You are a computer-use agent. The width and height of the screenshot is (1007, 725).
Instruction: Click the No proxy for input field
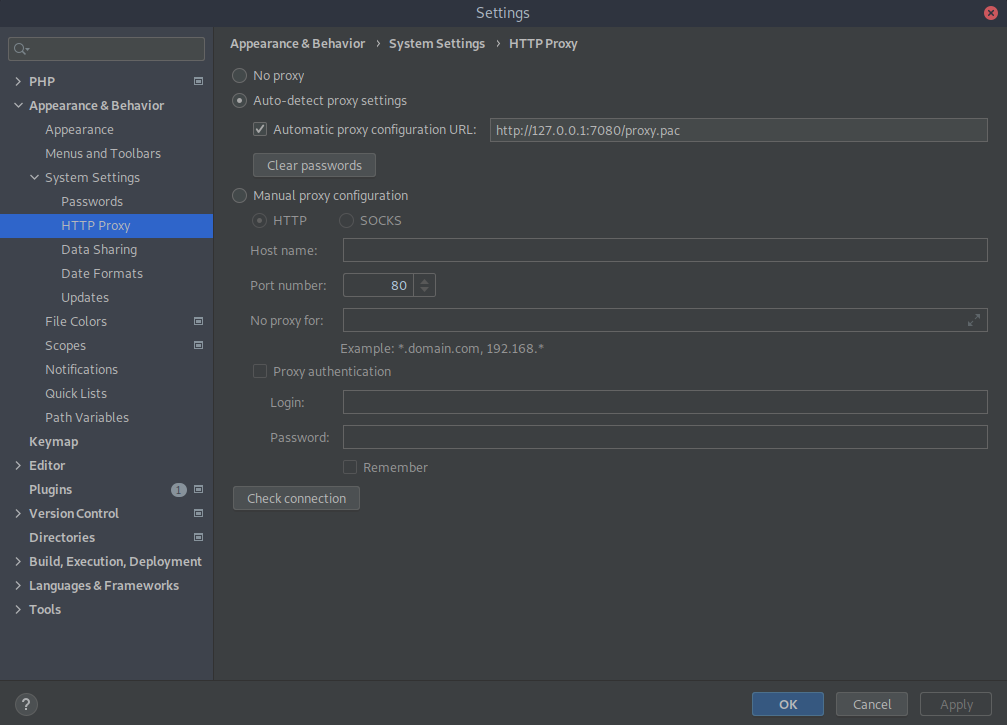[x=665, y=320]
